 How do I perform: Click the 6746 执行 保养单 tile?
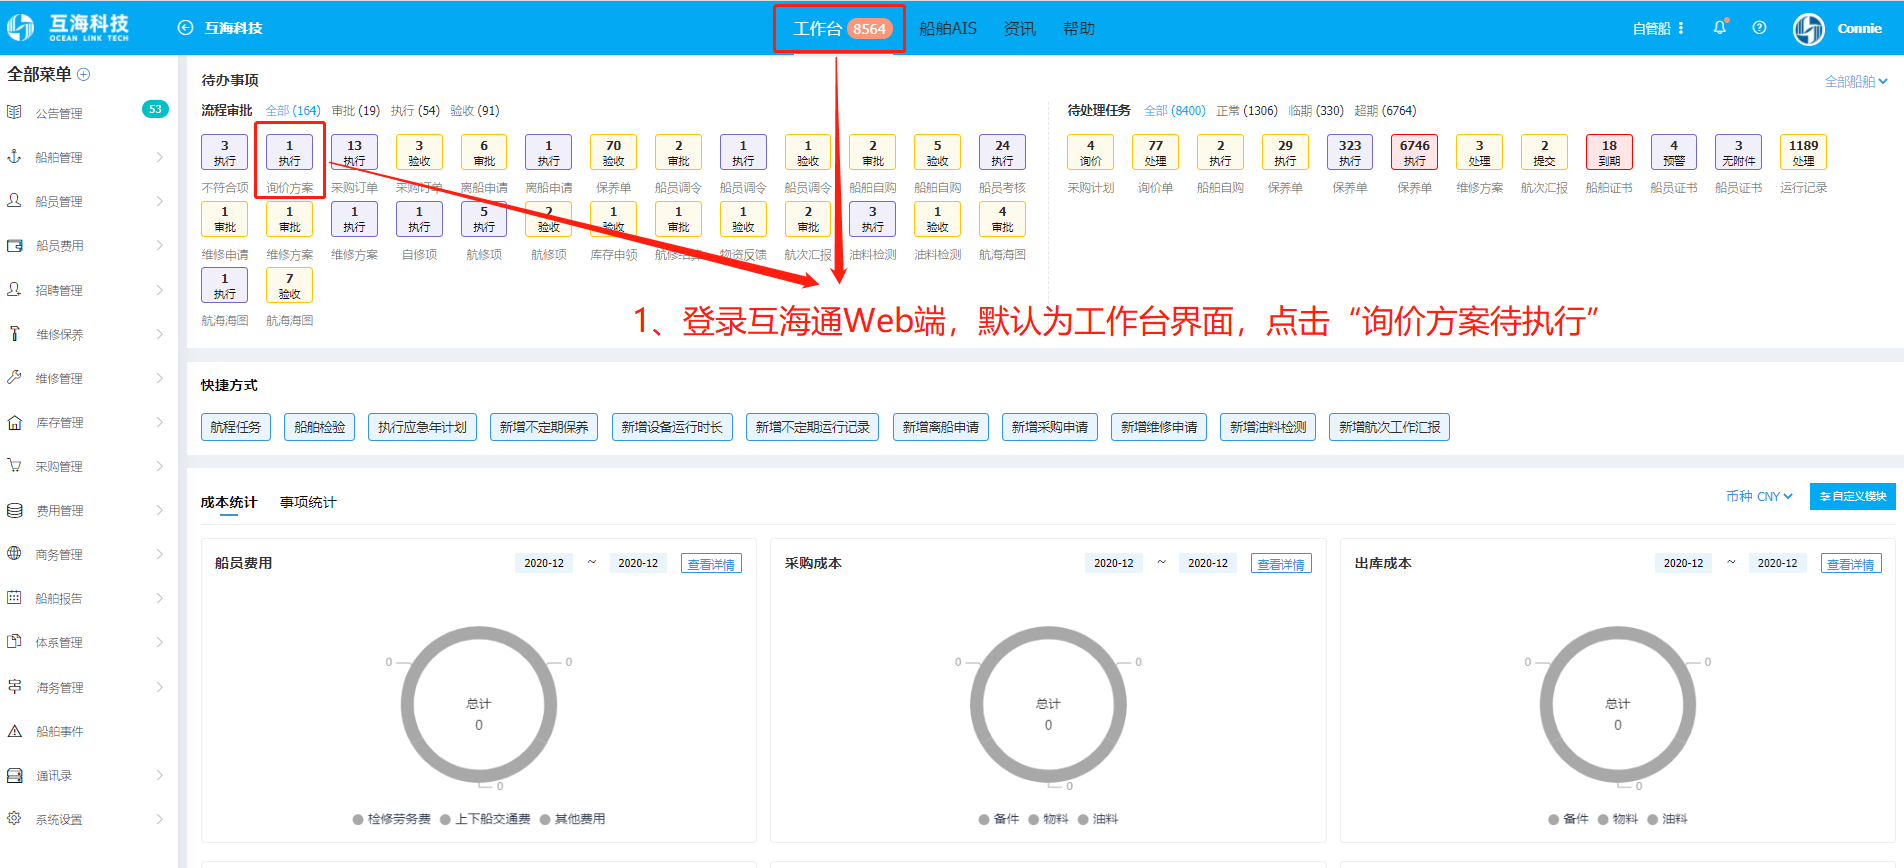point(1414,152)
